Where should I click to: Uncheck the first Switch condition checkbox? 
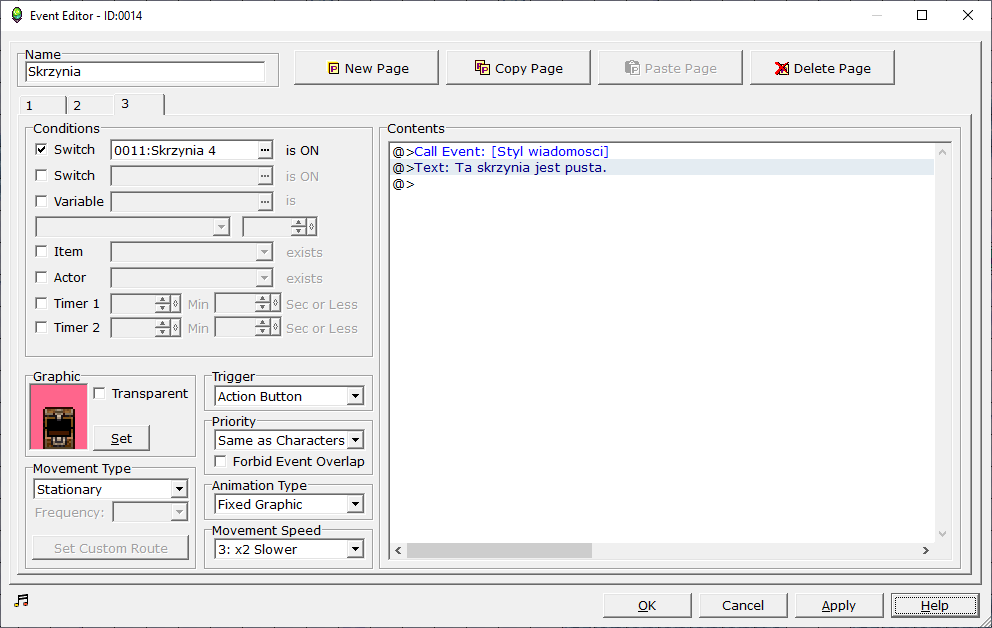tap(41, 150)
